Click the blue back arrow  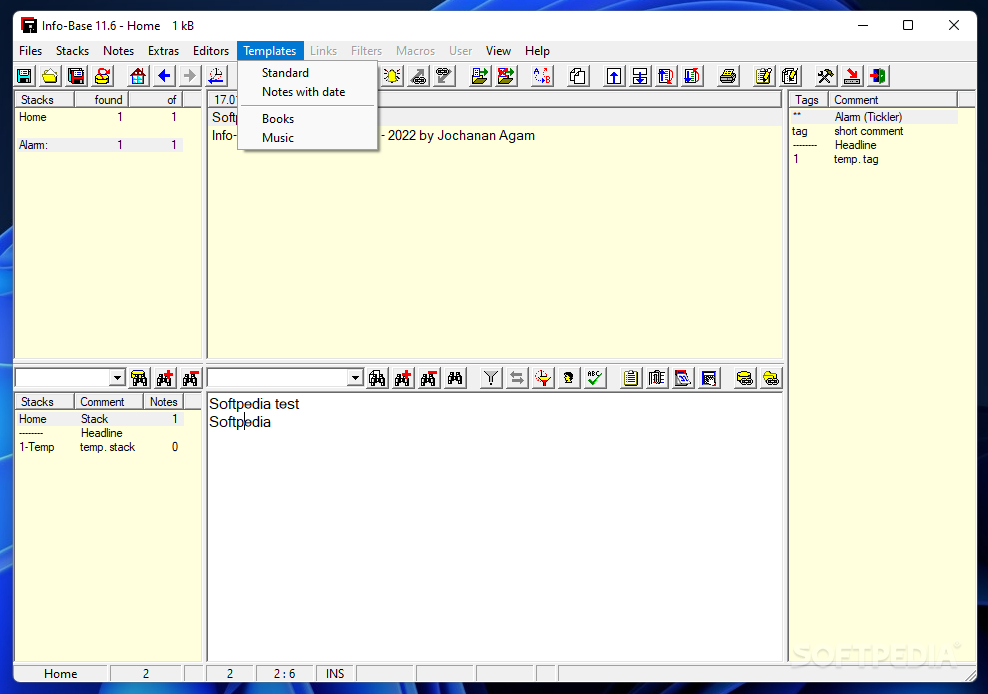pyautogui.click(x=164, y=76)
